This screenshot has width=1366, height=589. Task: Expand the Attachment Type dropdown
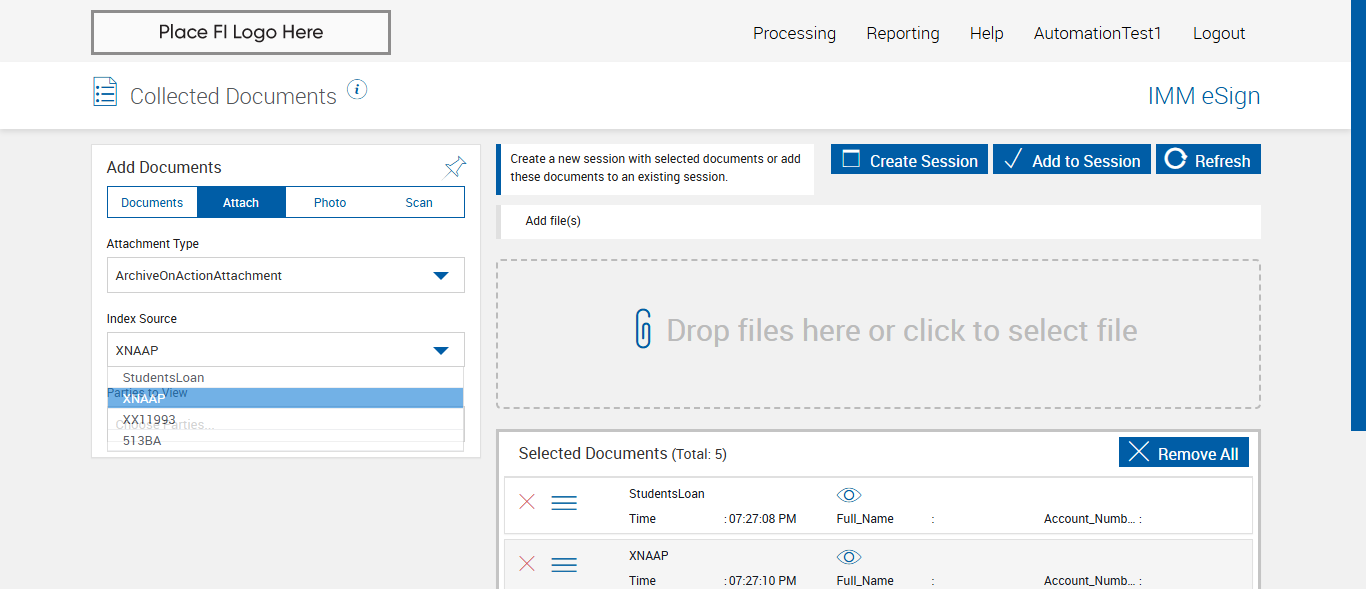[440, 276]
